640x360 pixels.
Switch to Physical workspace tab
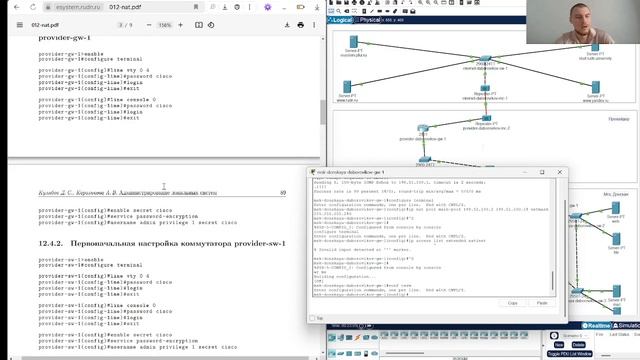(x=368, y=20)
